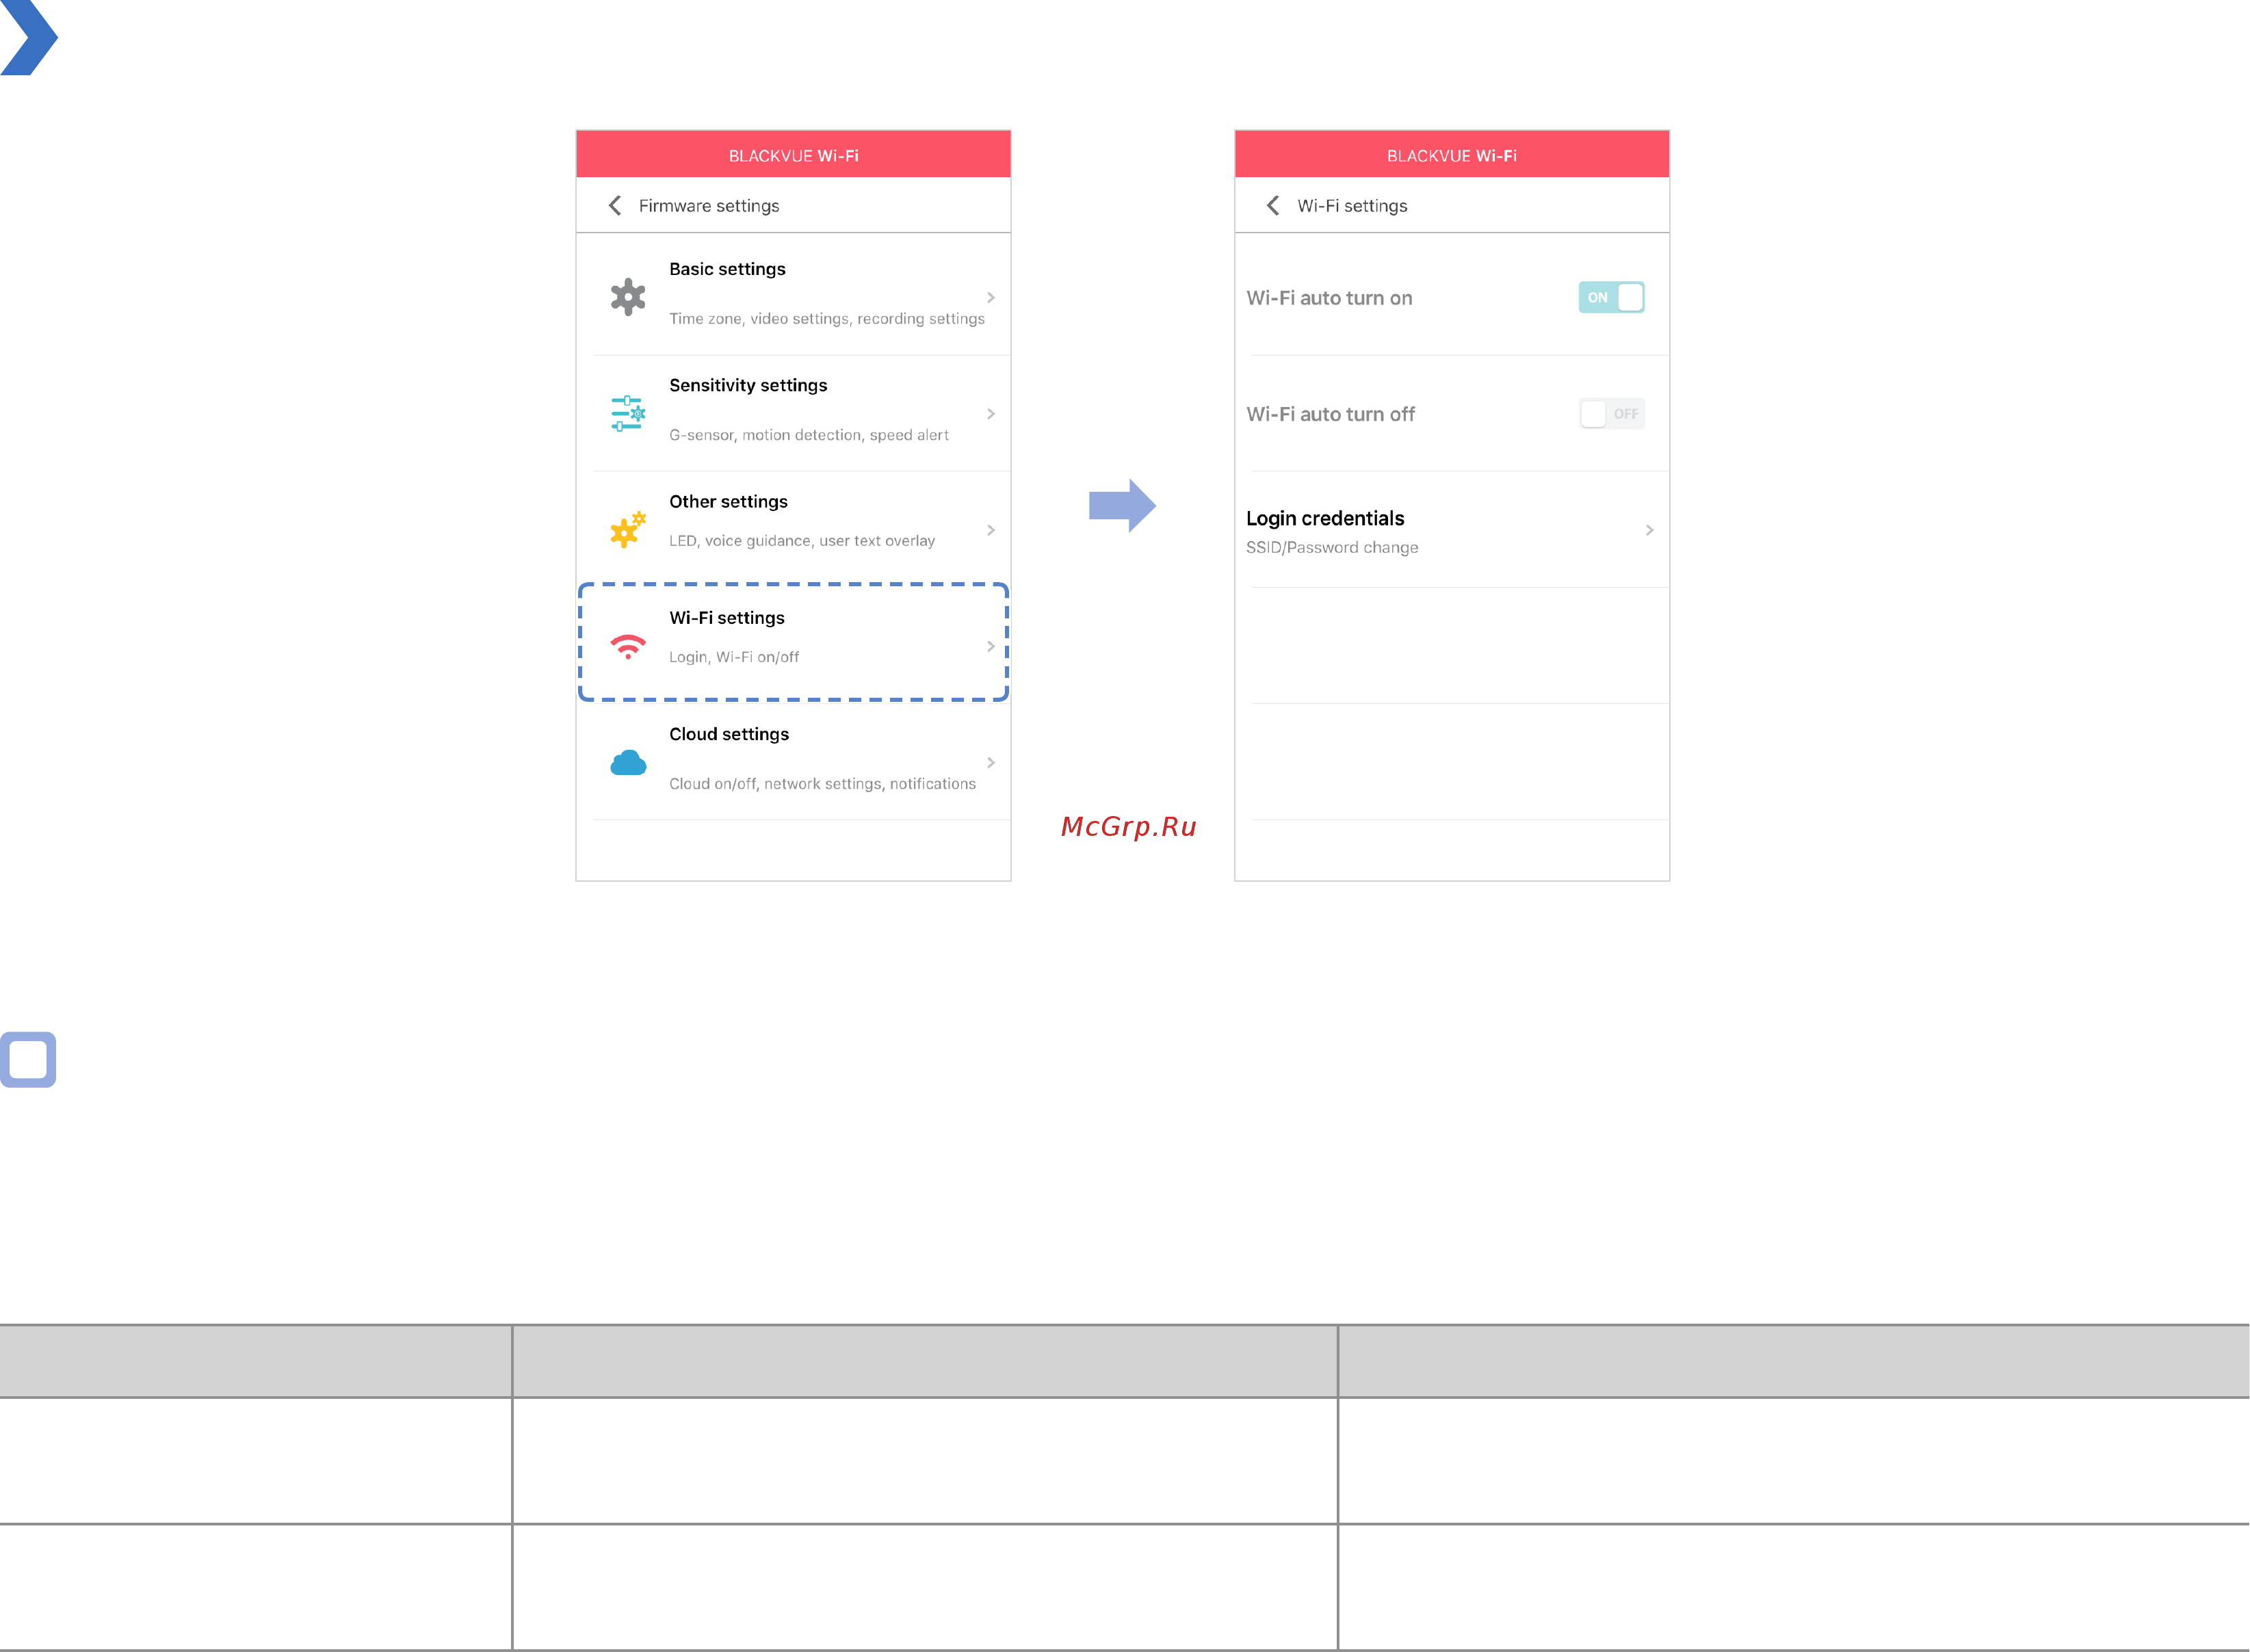Open Basic settings gear icon

click(x=628, y=297)
